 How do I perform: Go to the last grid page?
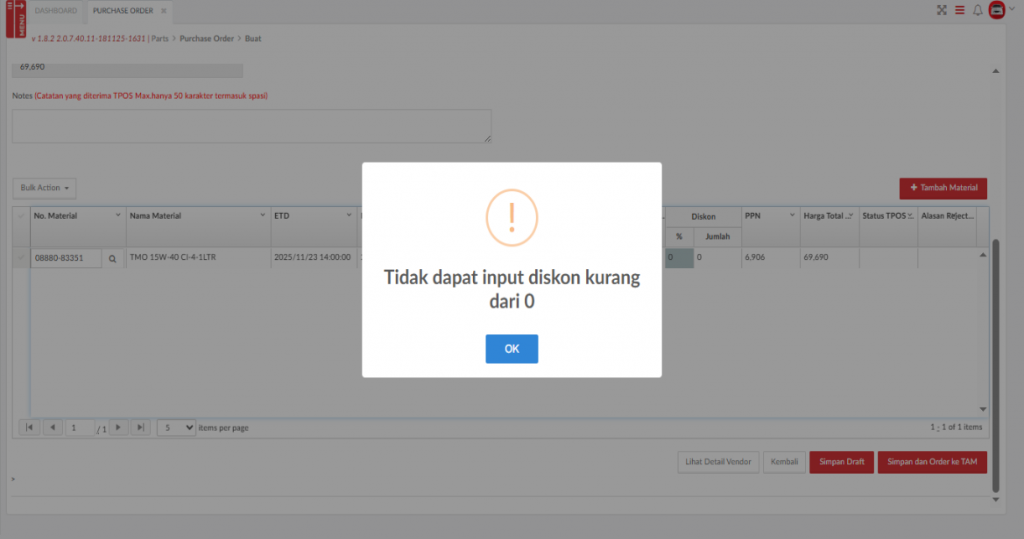(x=141, y=427)
